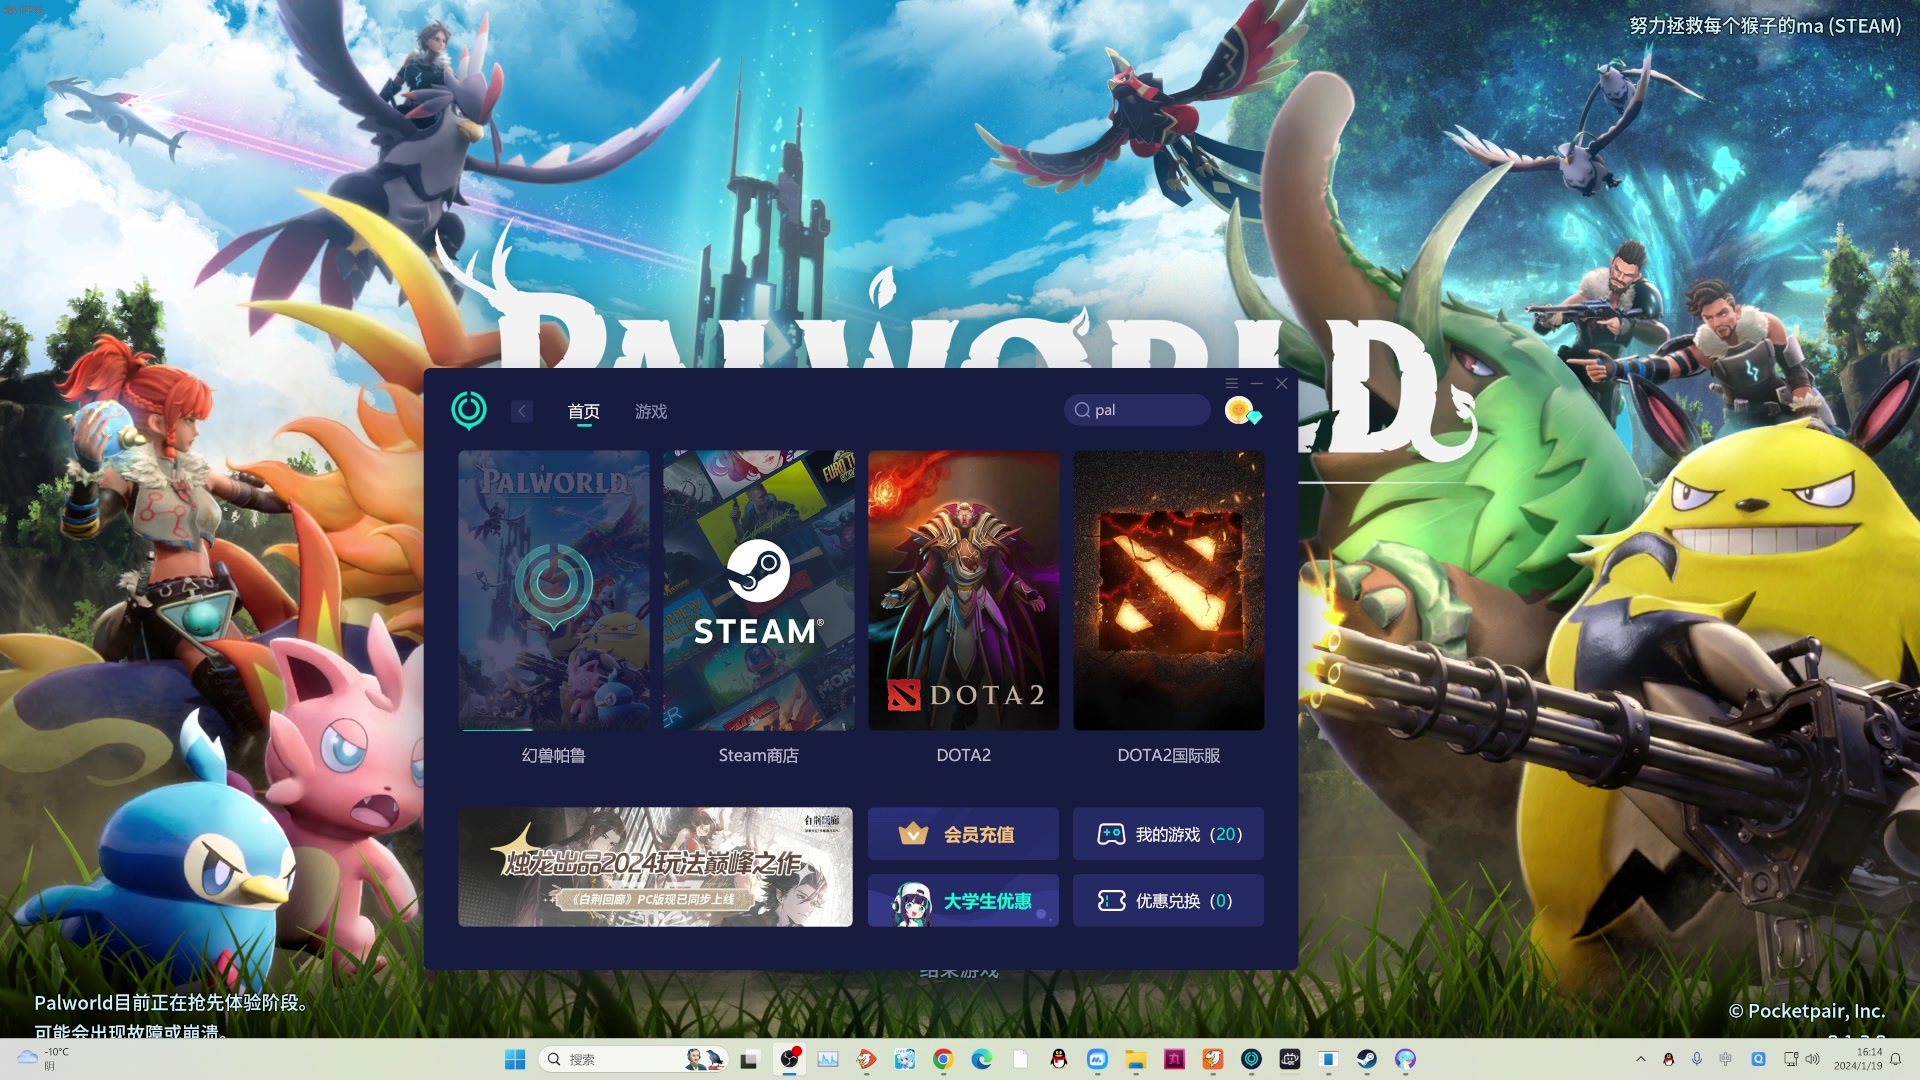The height and width of the screenshot is (1080, 1920).
Task: Switch to the 游戏 tab
Action: tap(651, 411)
